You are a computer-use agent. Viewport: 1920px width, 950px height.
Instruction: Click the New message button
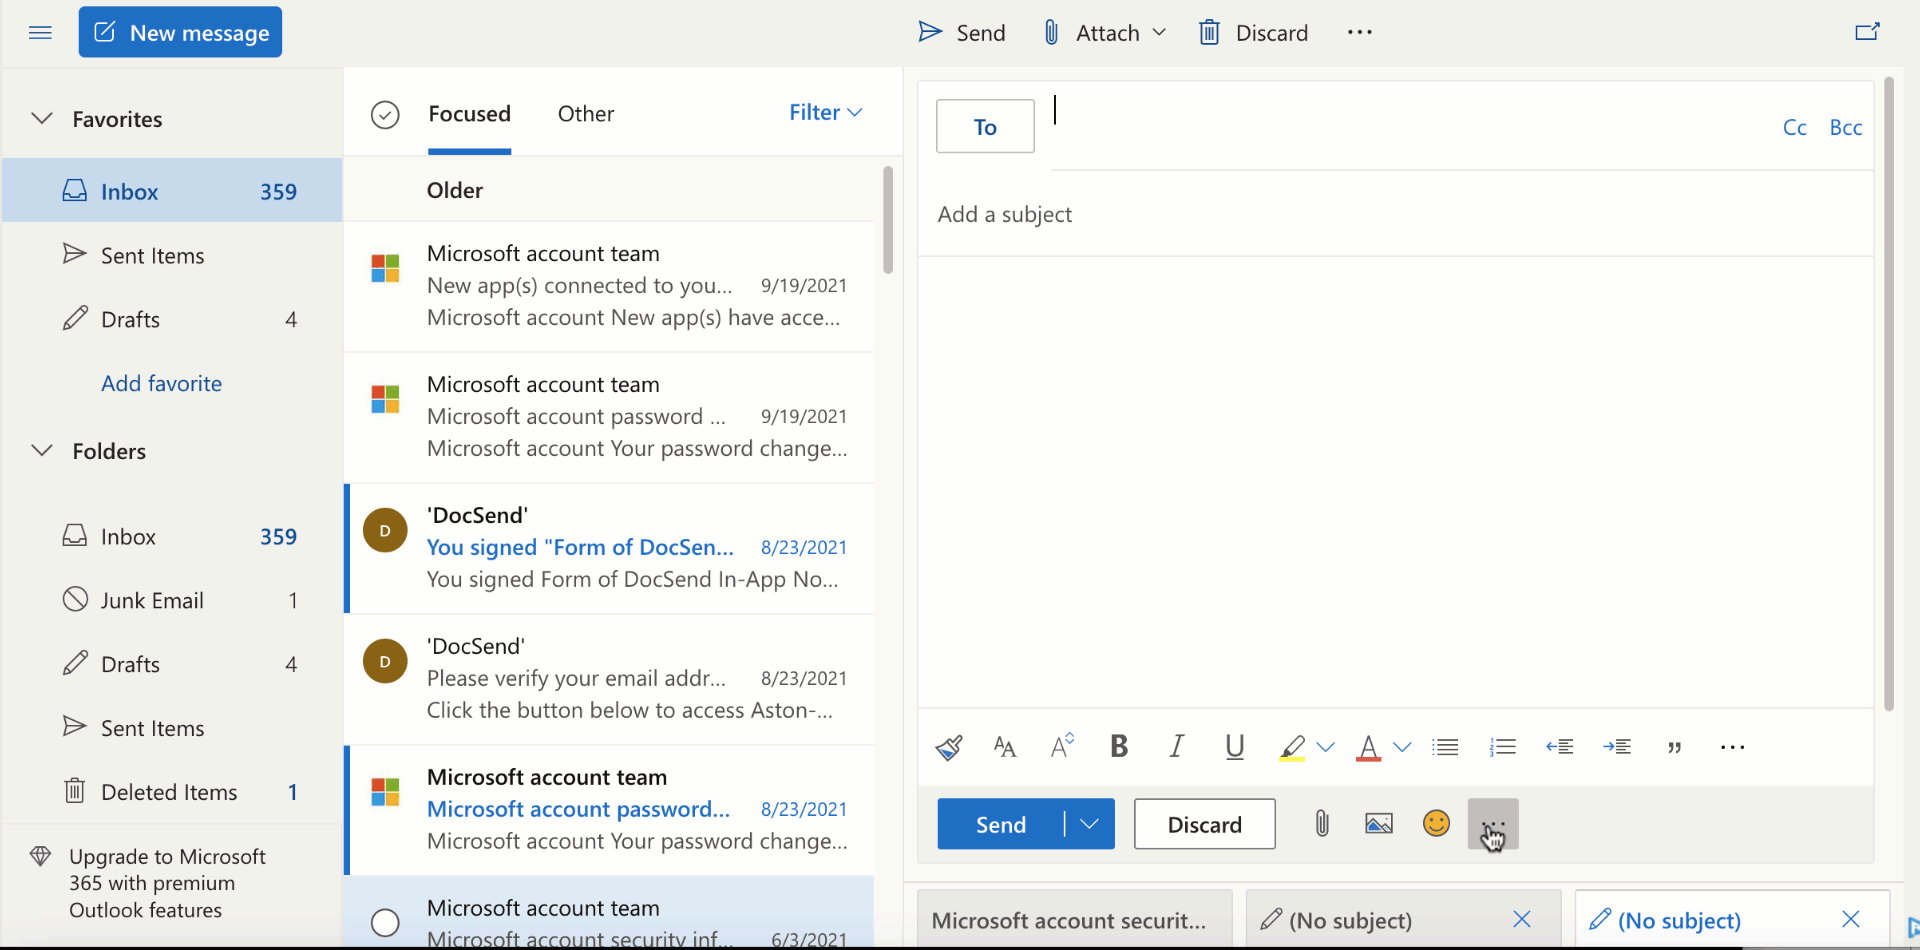[180, 33]
